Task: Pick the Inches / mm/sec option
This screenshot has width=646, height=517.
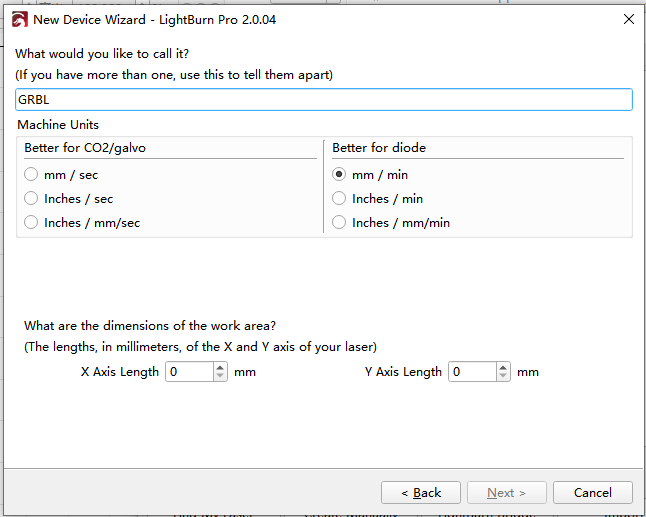Action: tap(31, 222)
